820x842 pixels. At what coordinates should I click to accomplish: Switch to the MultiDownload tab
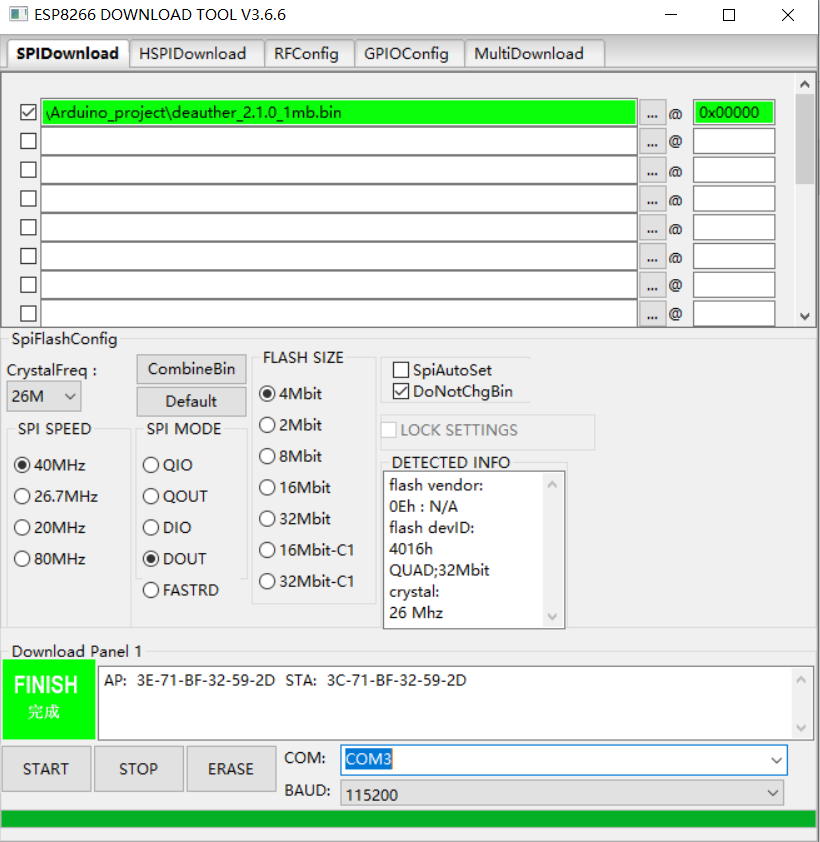click(534, 53)
